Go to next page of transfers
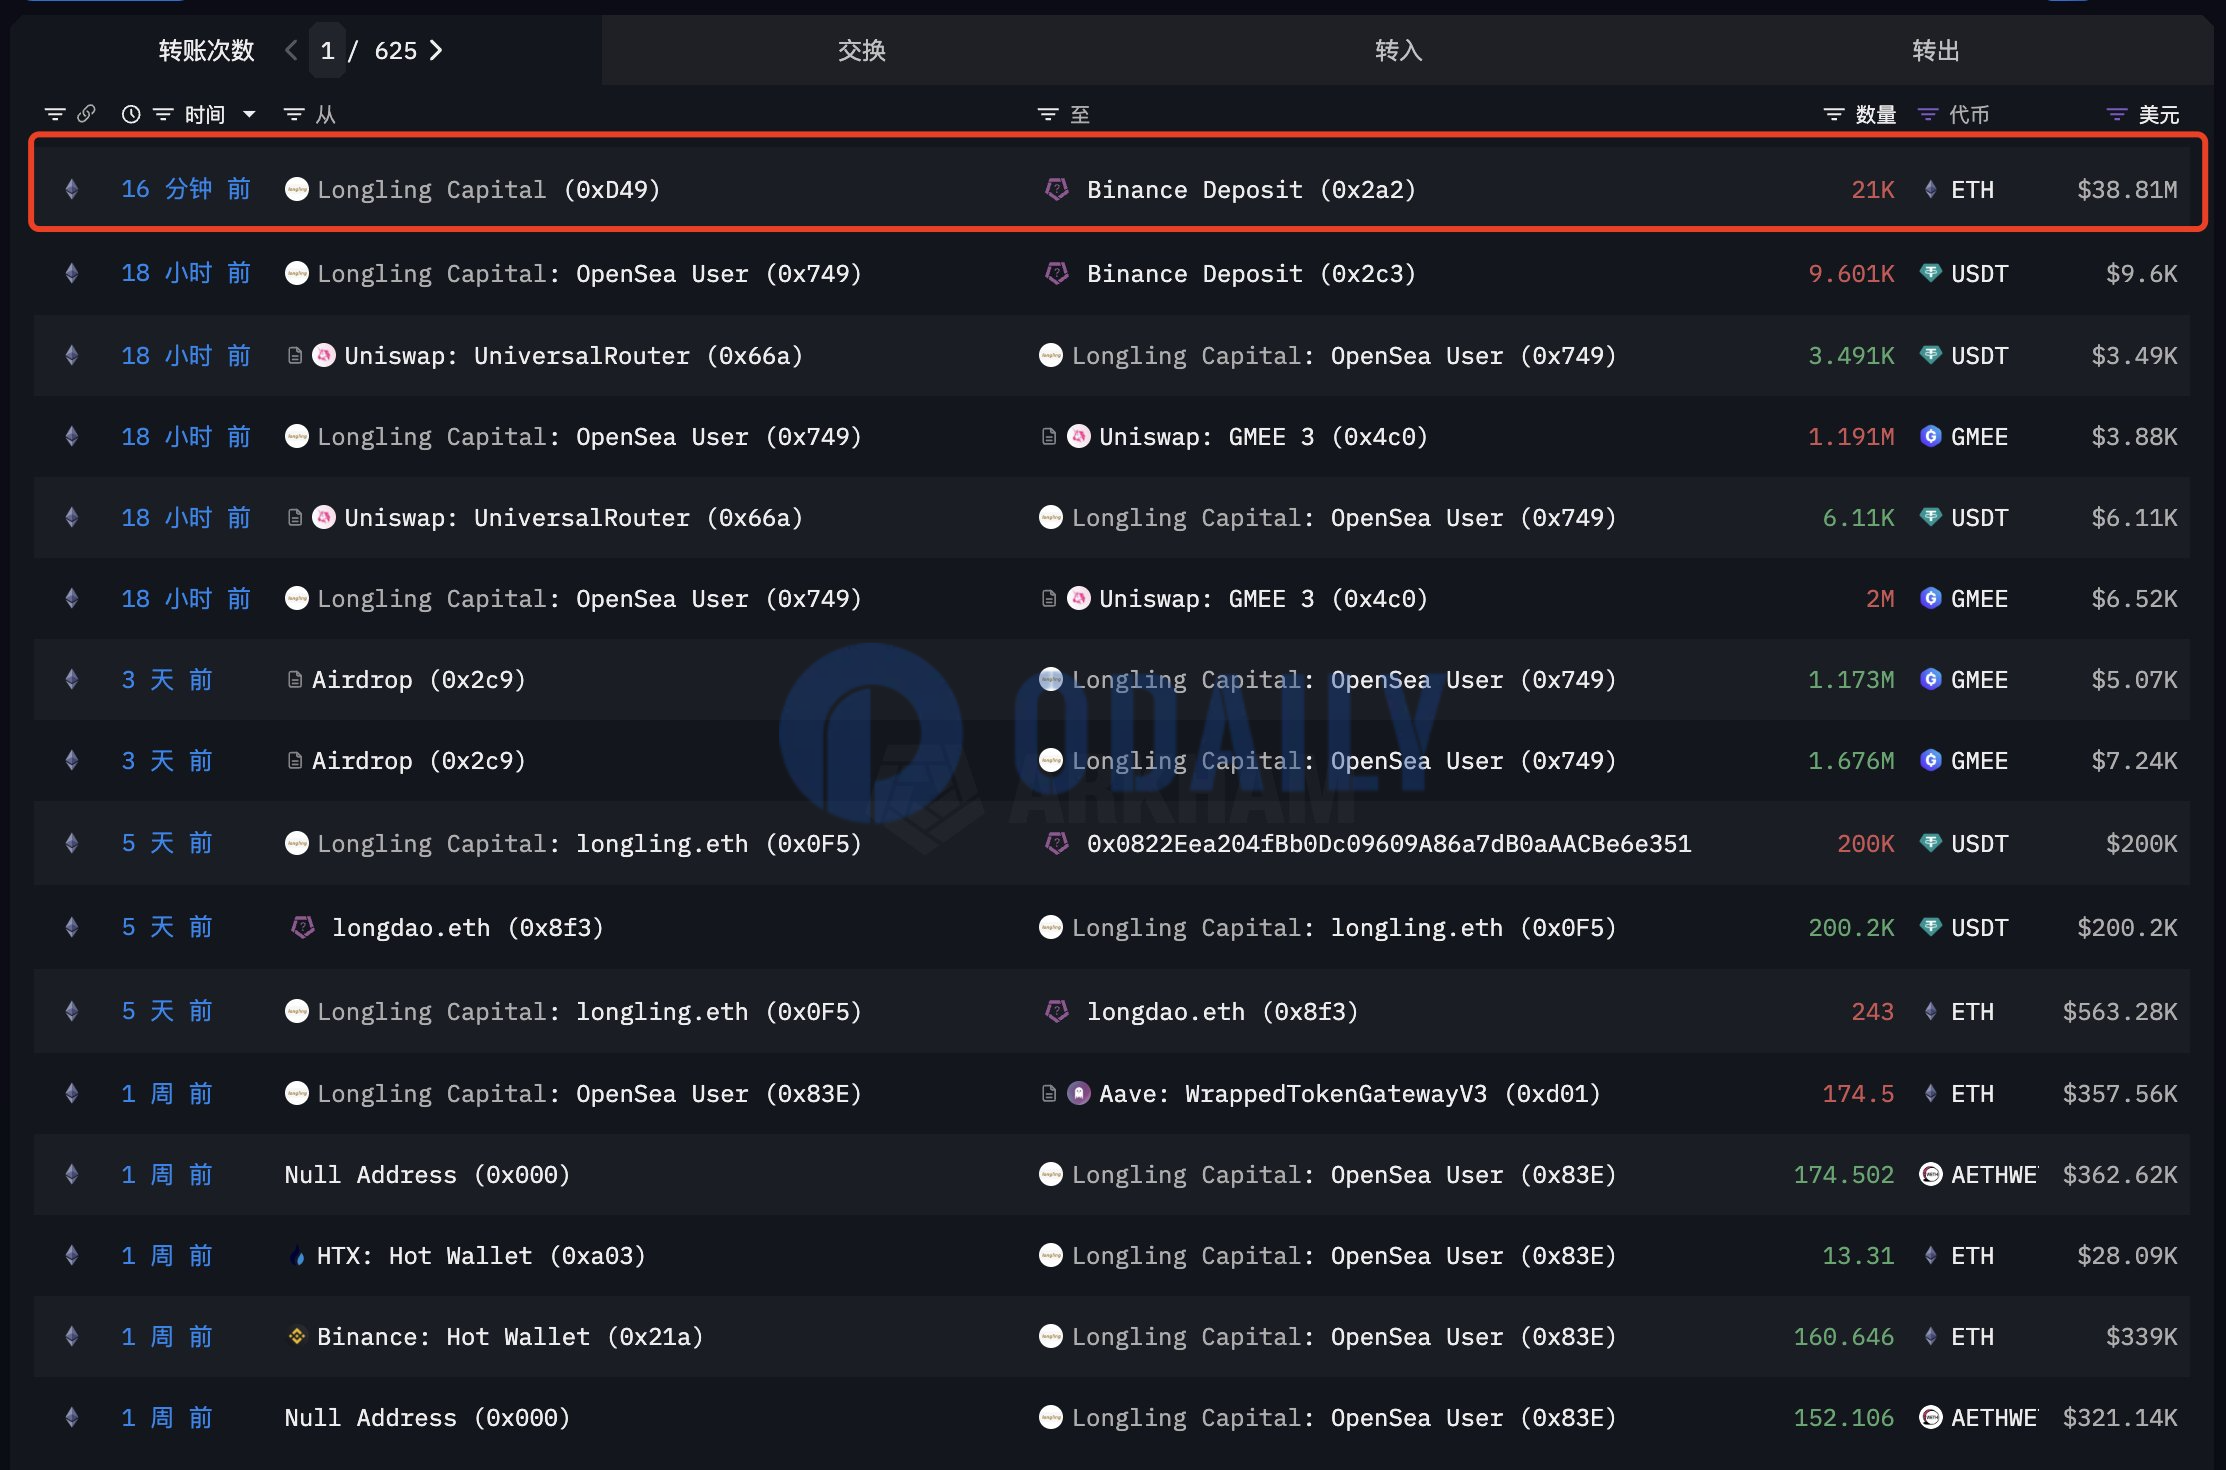 coord(436,51)
